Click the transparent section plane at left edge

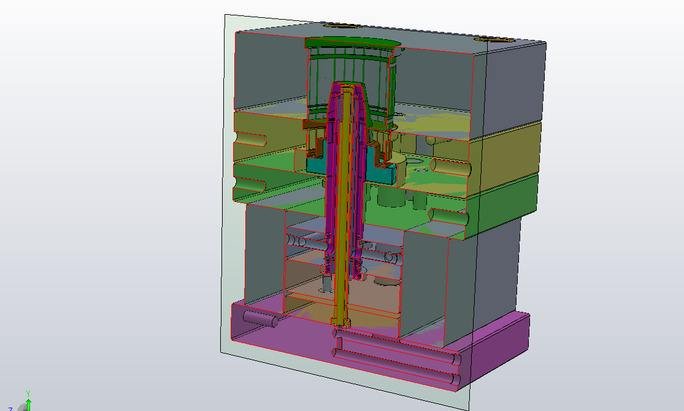[x=227, y=200]
